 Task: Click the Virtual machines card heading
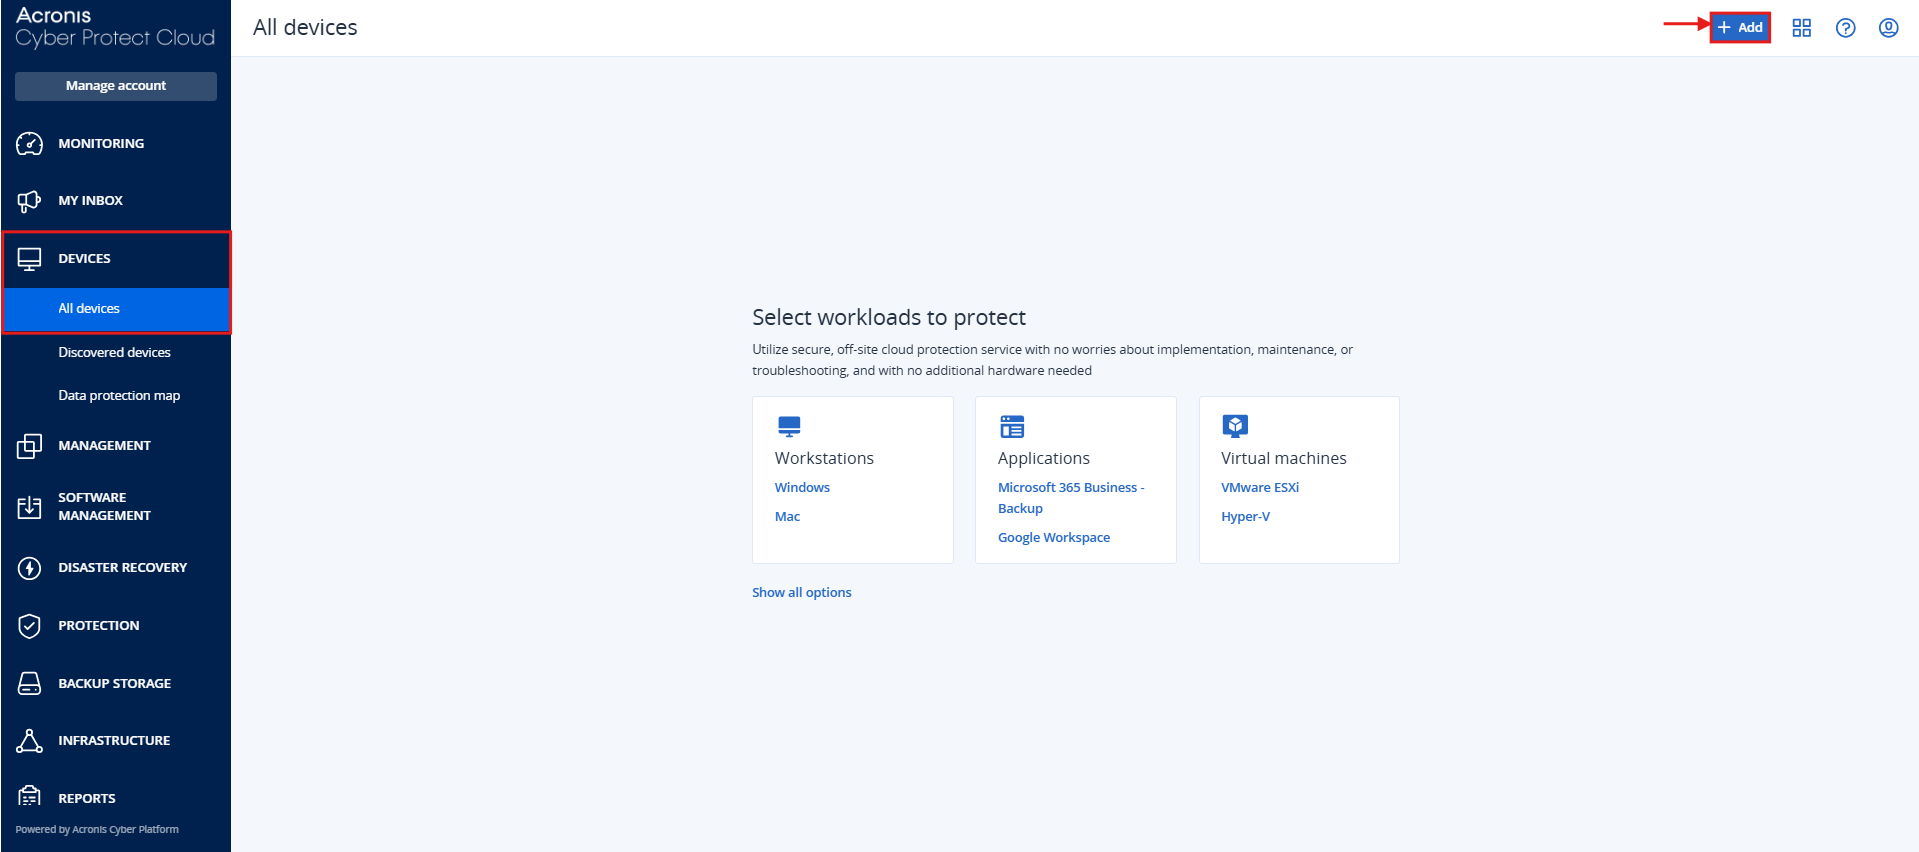[1283, 458]
